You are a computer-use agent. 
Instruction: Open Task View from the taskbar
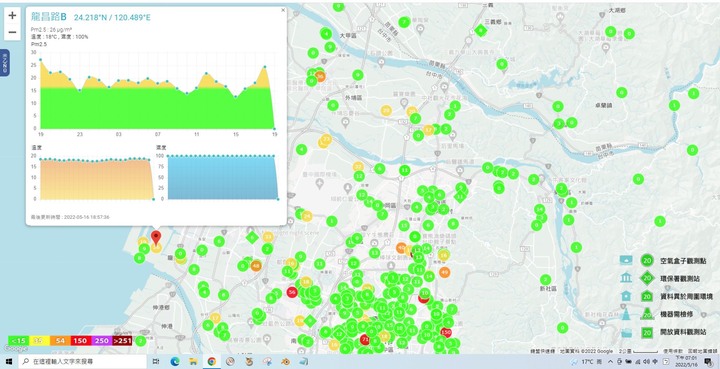coord(156,362)
